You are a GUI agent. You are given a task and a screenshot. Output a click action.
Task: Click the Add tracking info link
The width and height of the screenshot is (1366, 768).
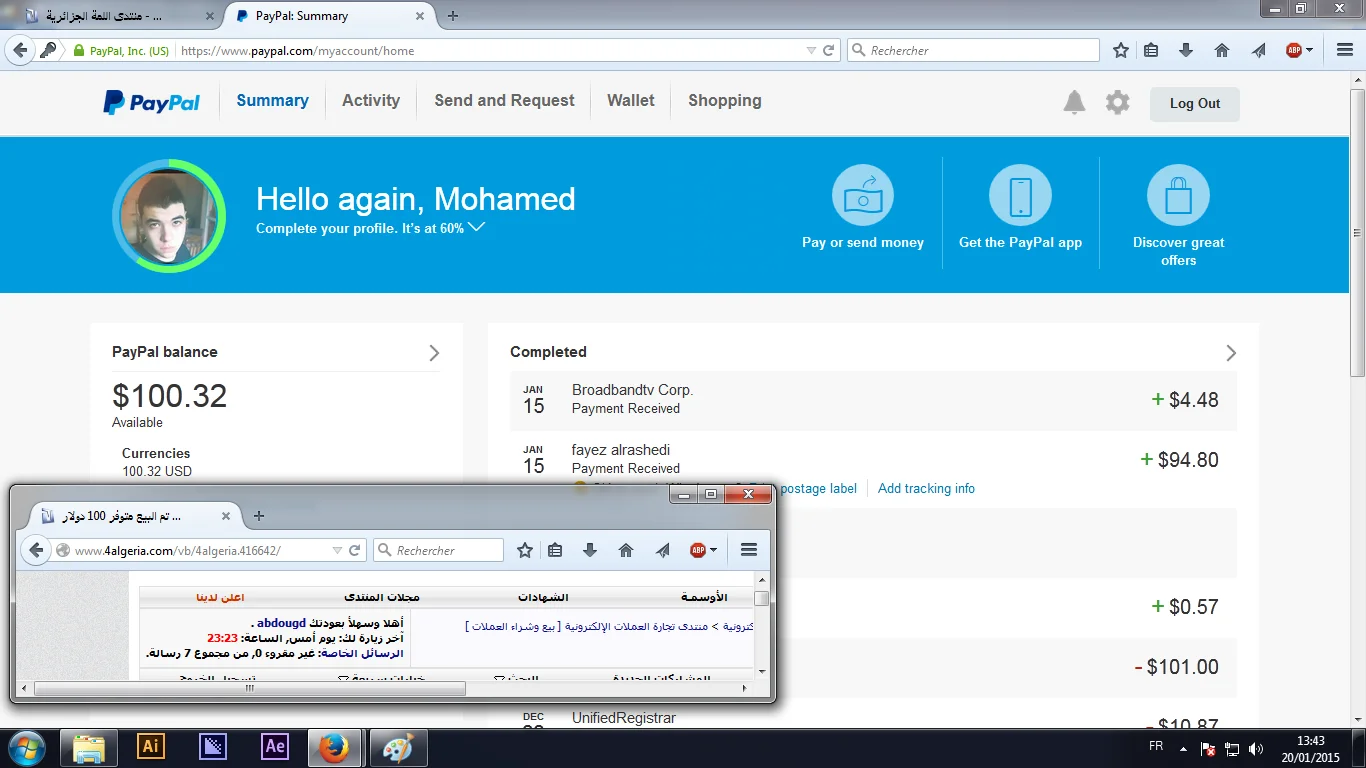click(x=926, y=489)
